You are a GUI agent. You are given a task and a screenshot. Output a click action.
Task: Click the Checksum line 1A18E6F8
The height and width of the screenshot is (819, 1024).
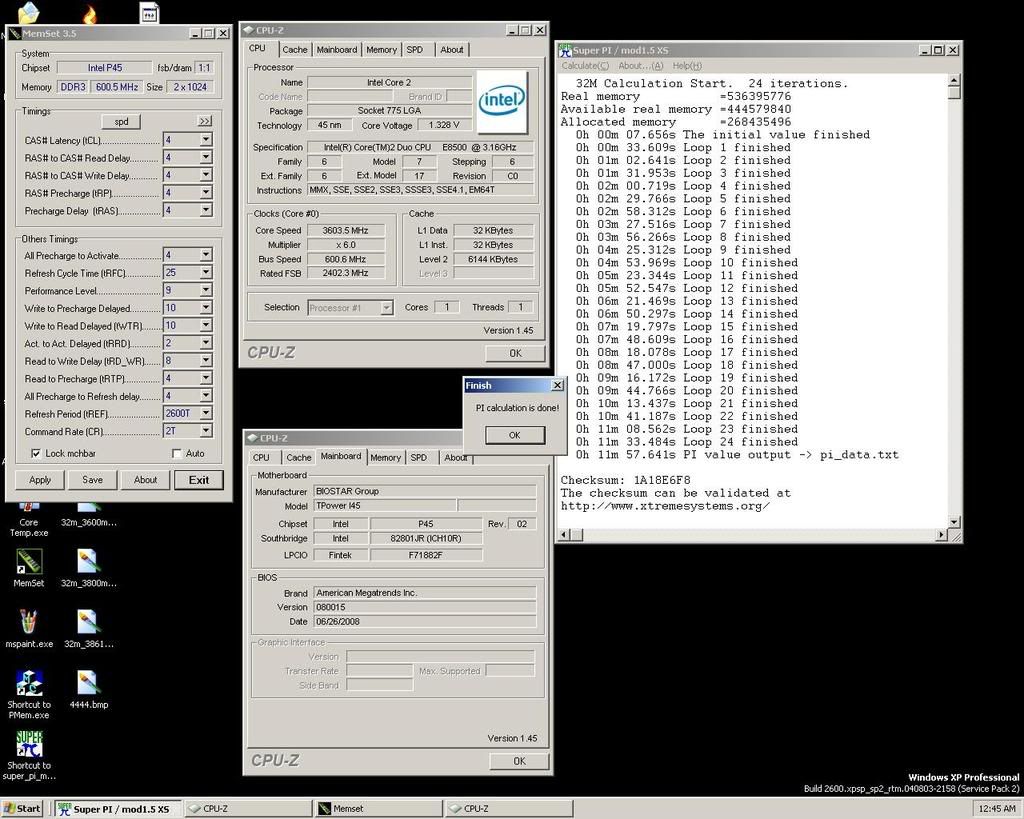pos(625,480)
